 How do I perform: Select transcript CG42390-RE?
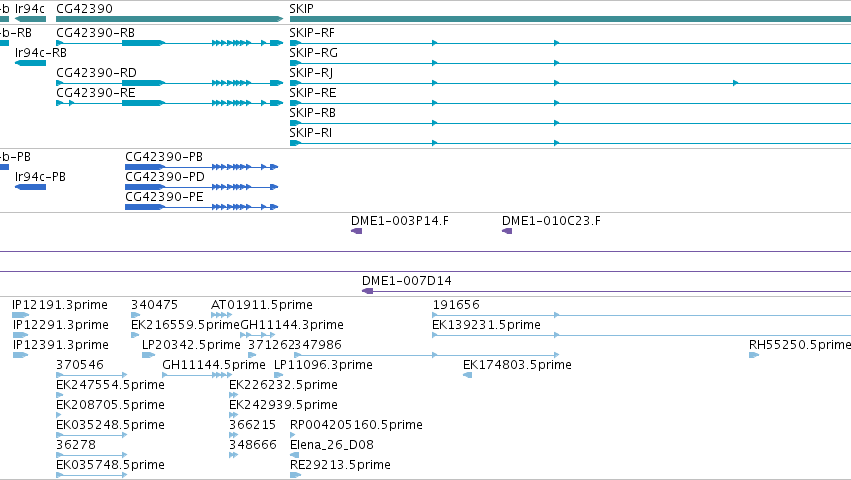[169, 103]
